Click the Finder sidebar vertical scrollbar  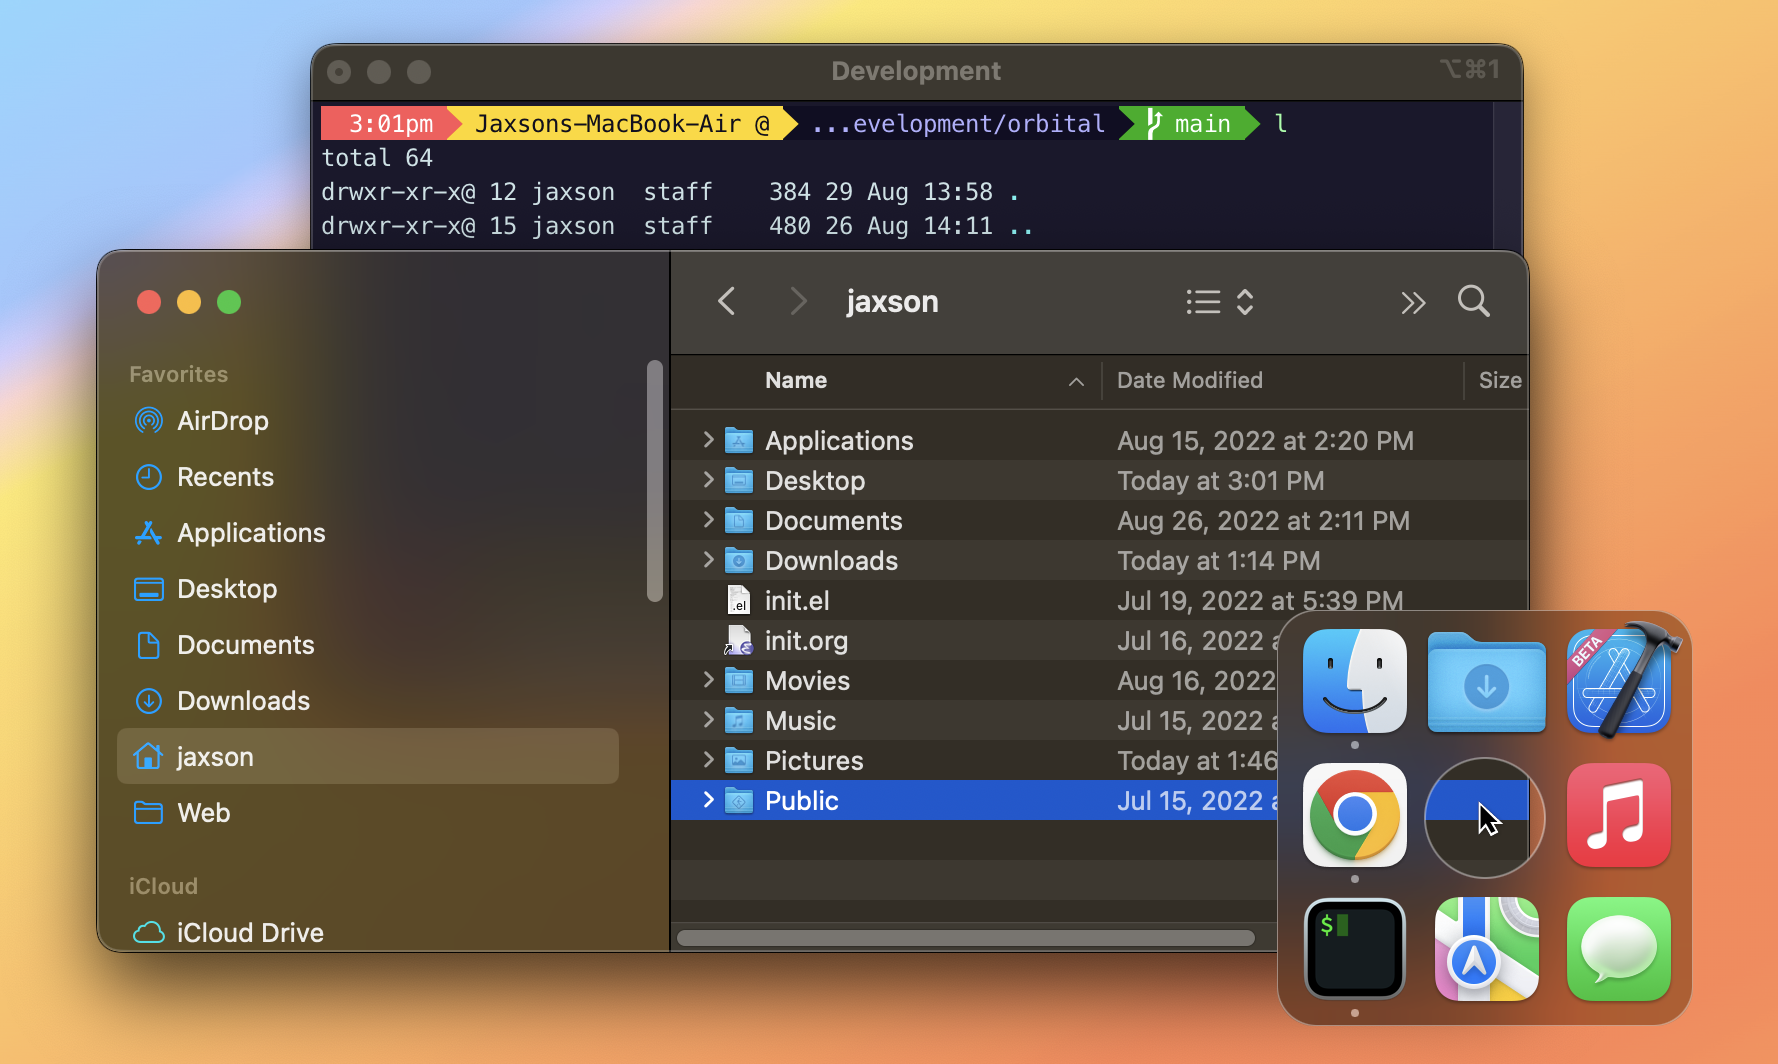tap(655, 480)
